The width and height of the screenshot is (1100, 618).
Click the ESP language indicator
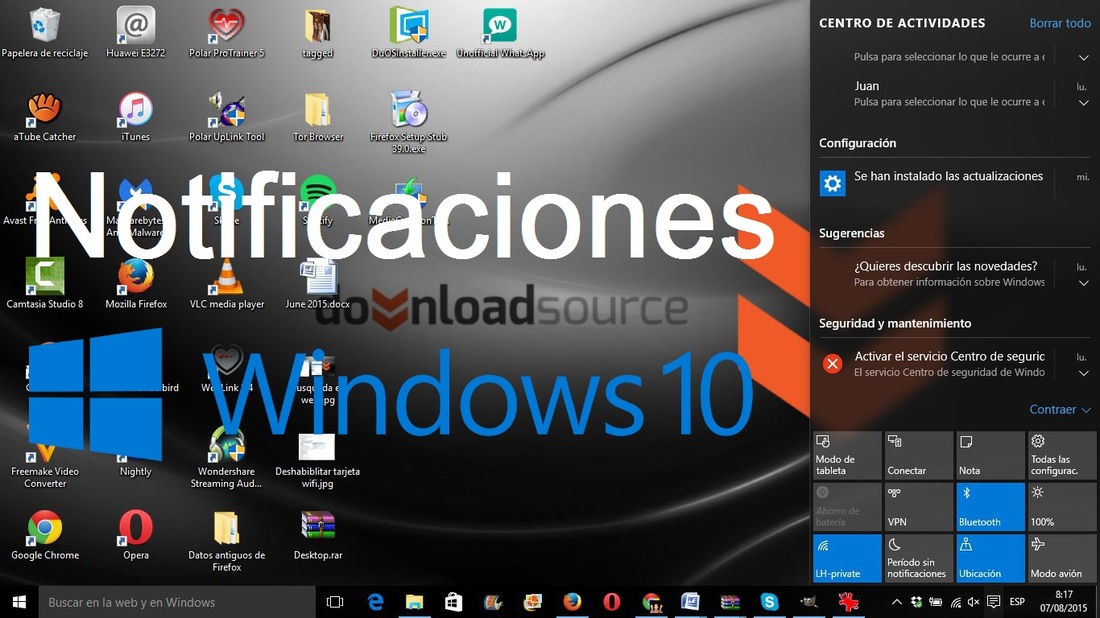[x=1017, y=602]
